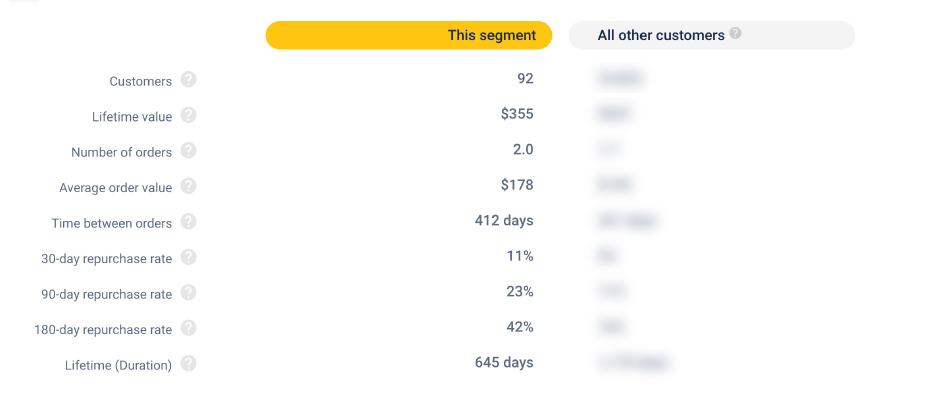Click Average order value help icon
The width and height of the screenshot is (938, 409).
188,187
